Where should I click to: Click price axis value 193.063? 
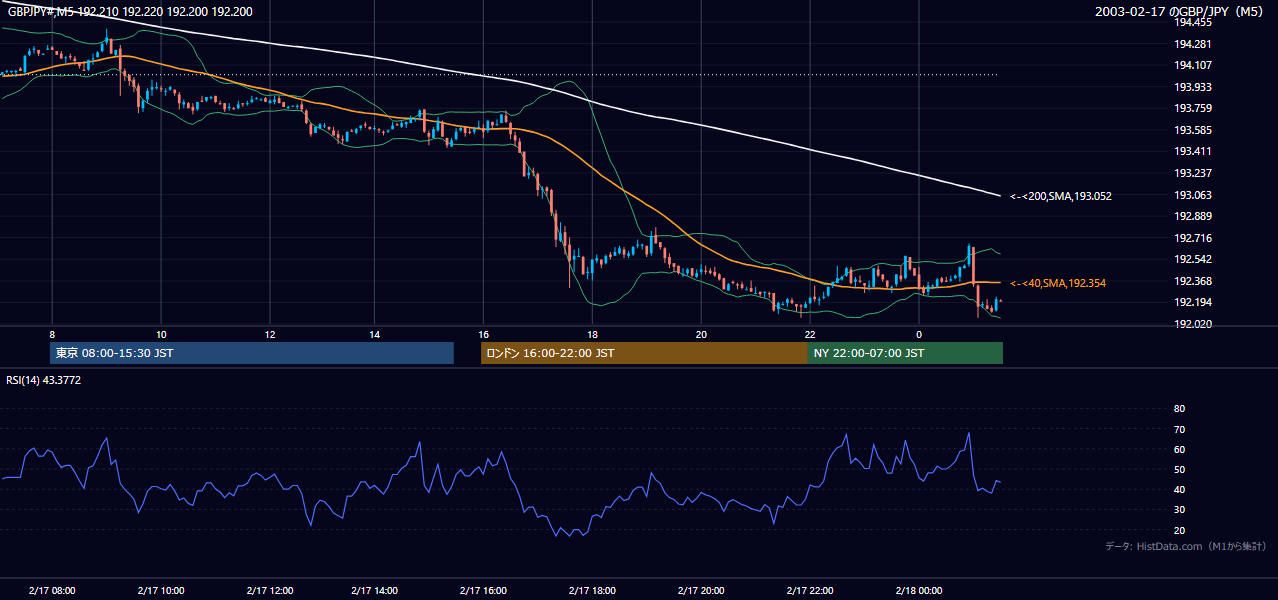[x=1193, y=195]
